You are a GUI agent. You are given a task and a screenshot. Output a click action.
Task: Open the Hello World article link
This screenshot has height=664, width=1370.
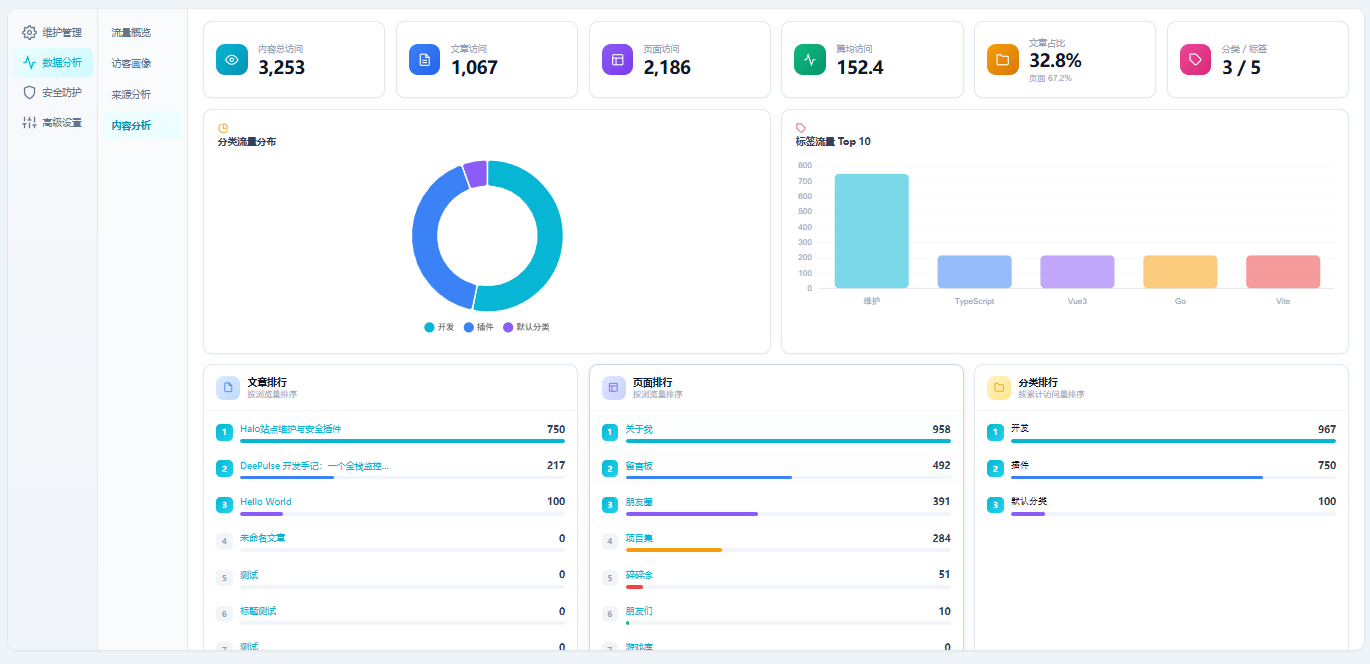266,502
